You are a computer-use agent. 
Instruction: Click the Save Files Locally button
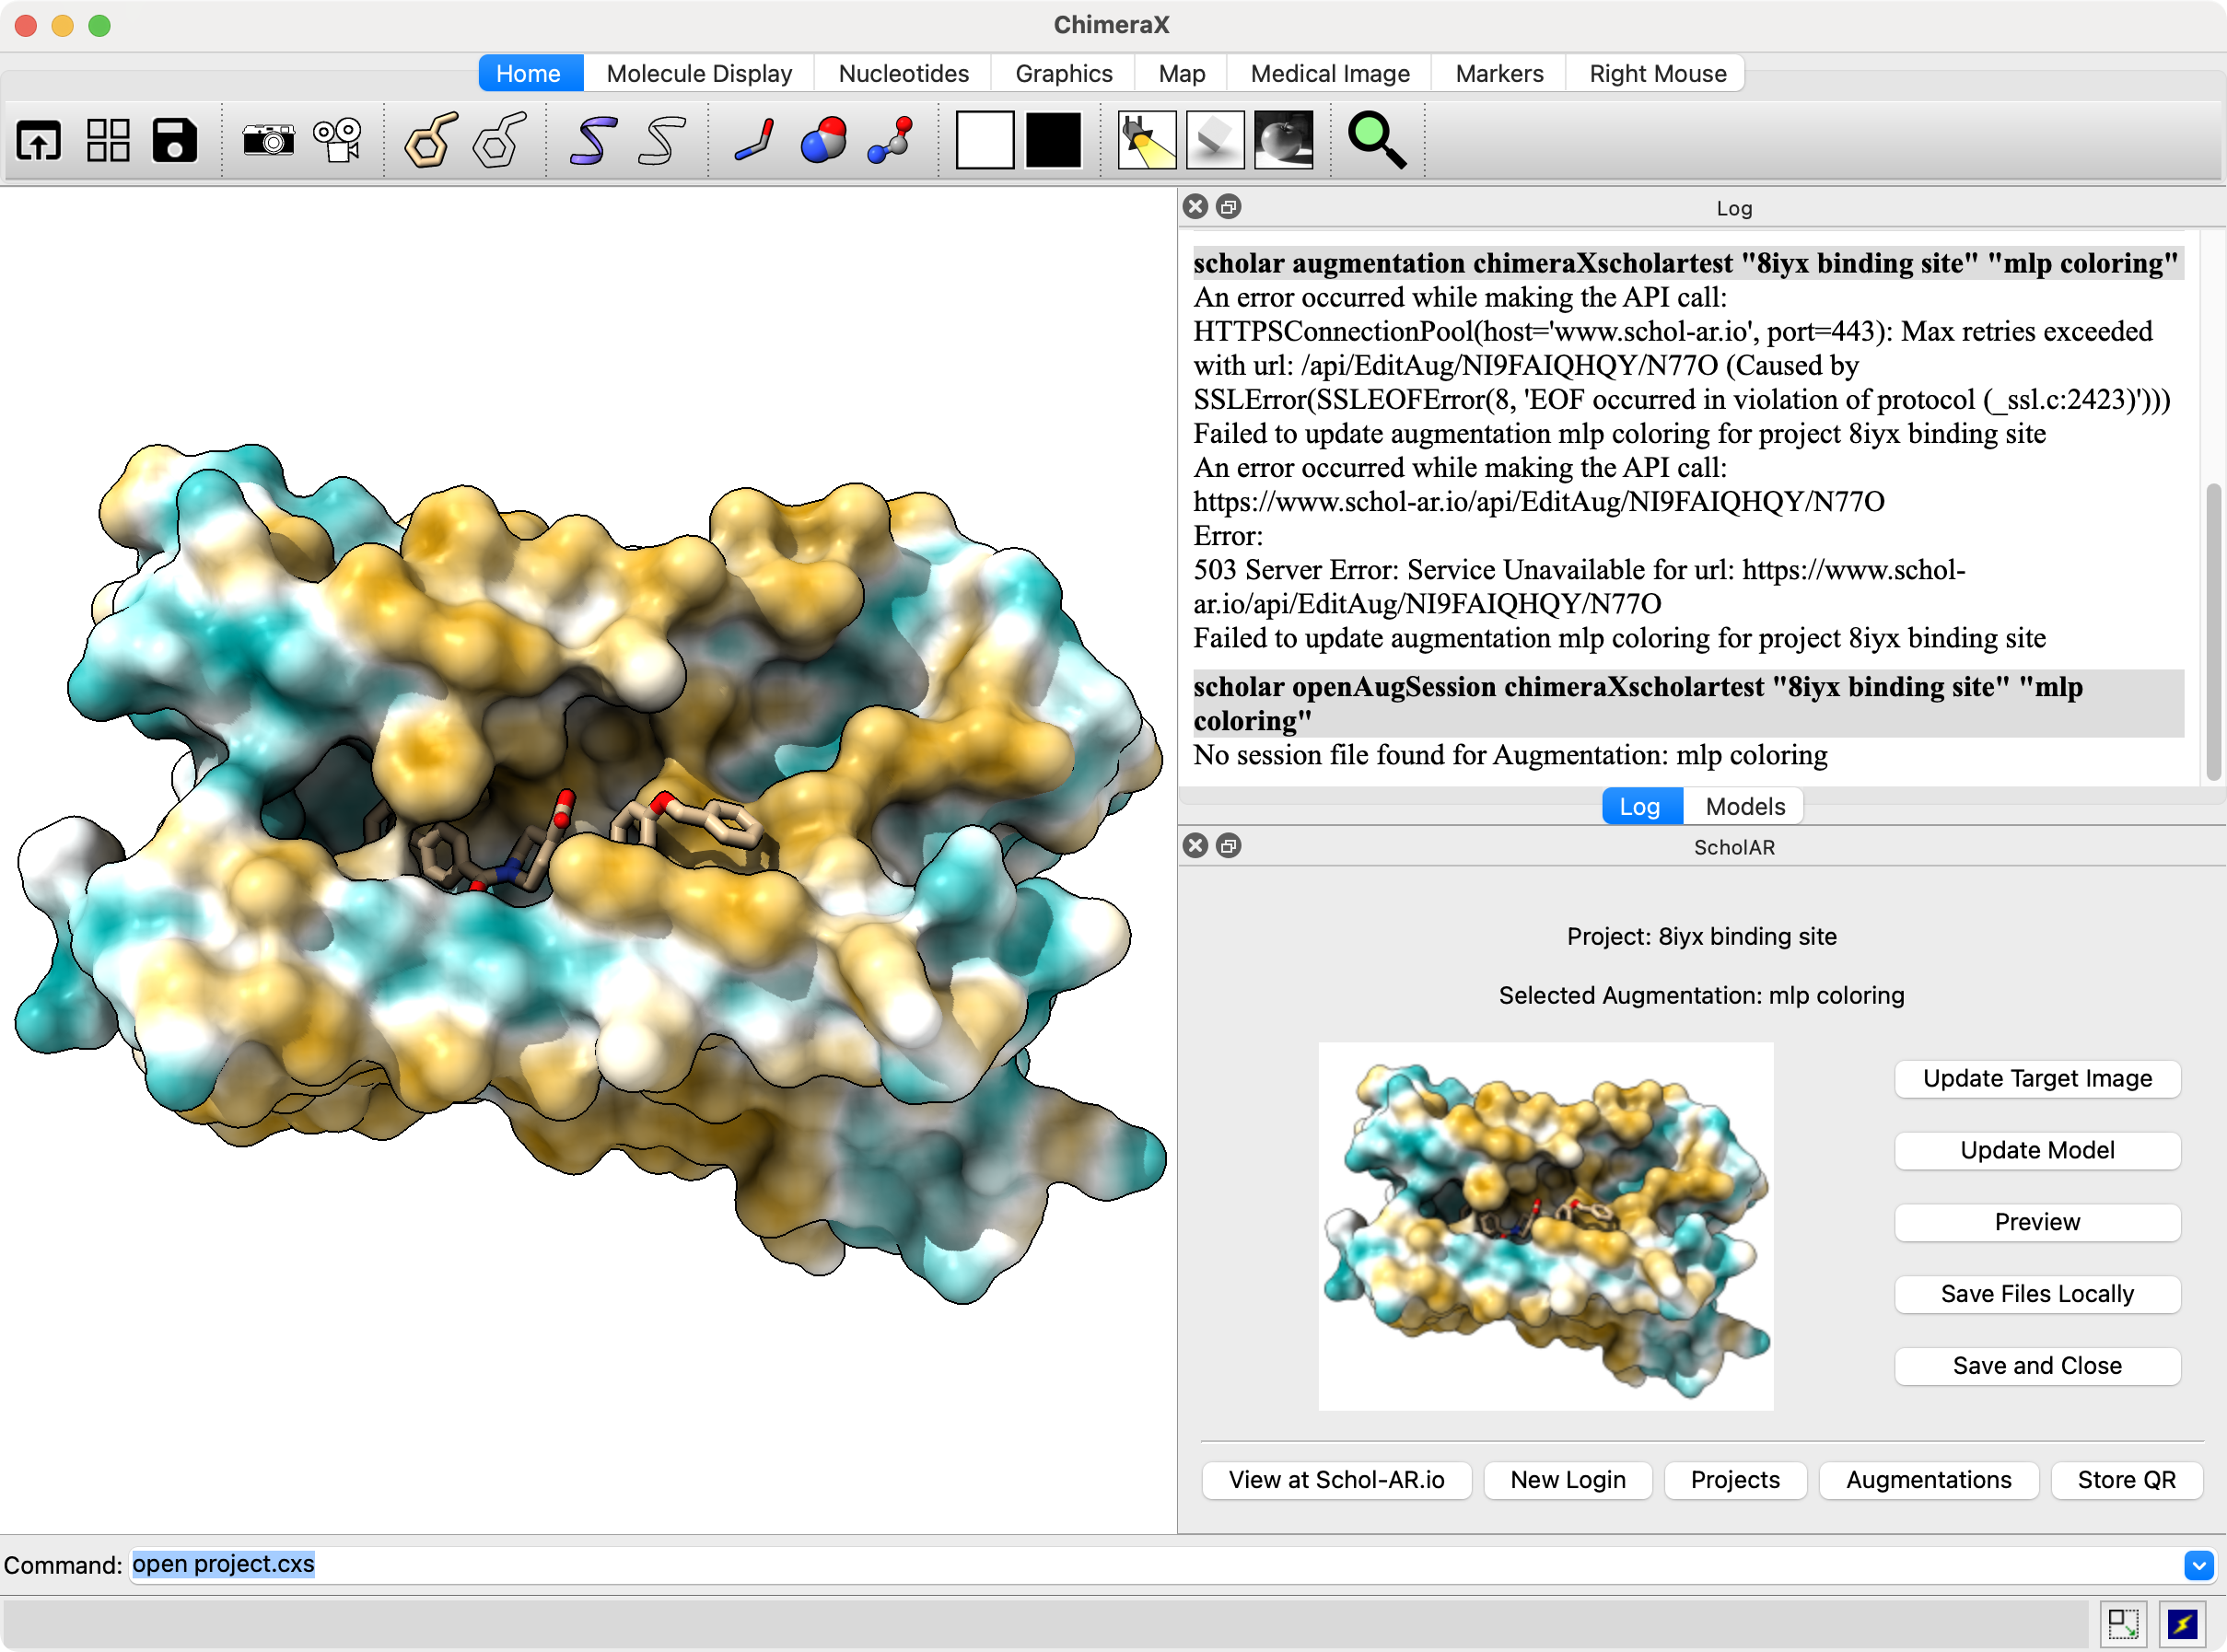[x=2037, y=1294]
